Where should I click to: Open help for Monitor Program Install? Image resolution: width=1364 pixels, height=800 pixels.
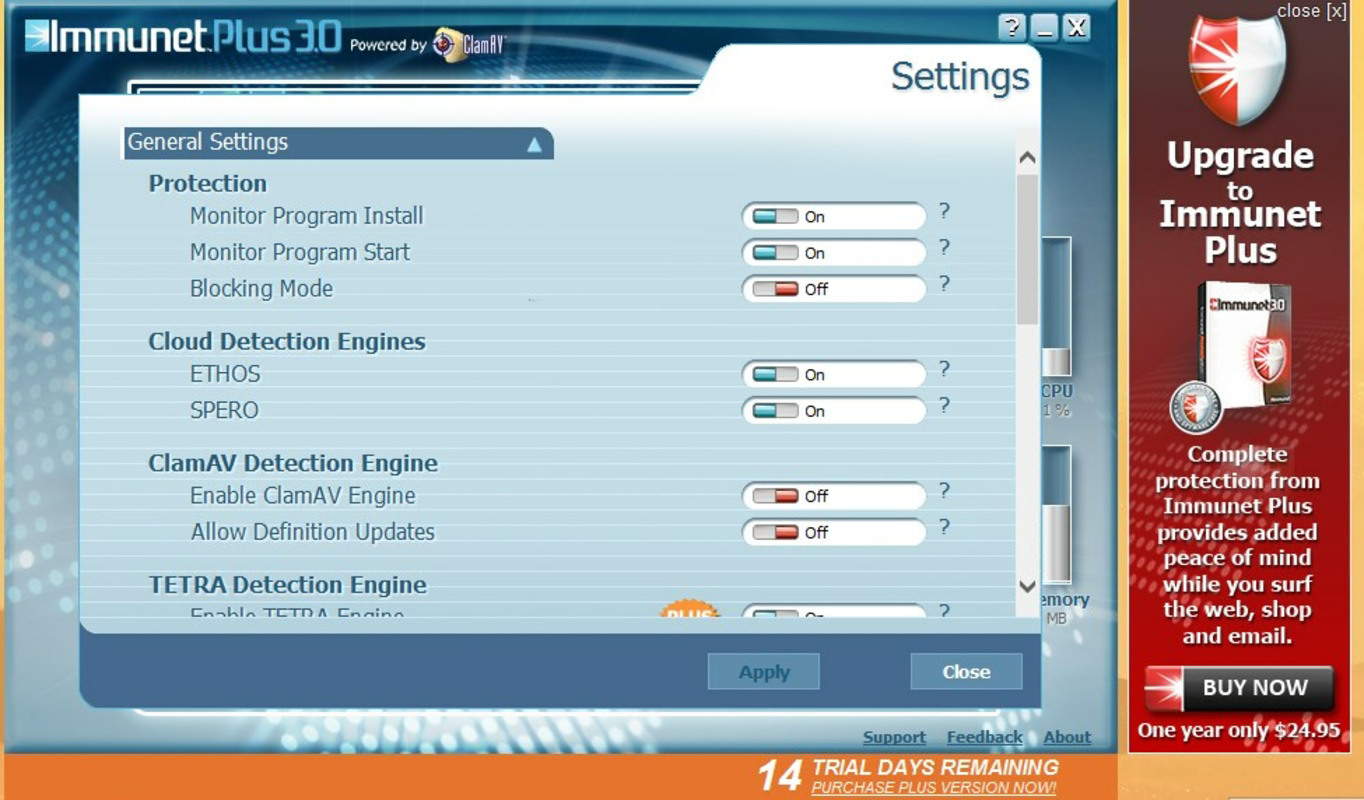click(x=944, y=212)
